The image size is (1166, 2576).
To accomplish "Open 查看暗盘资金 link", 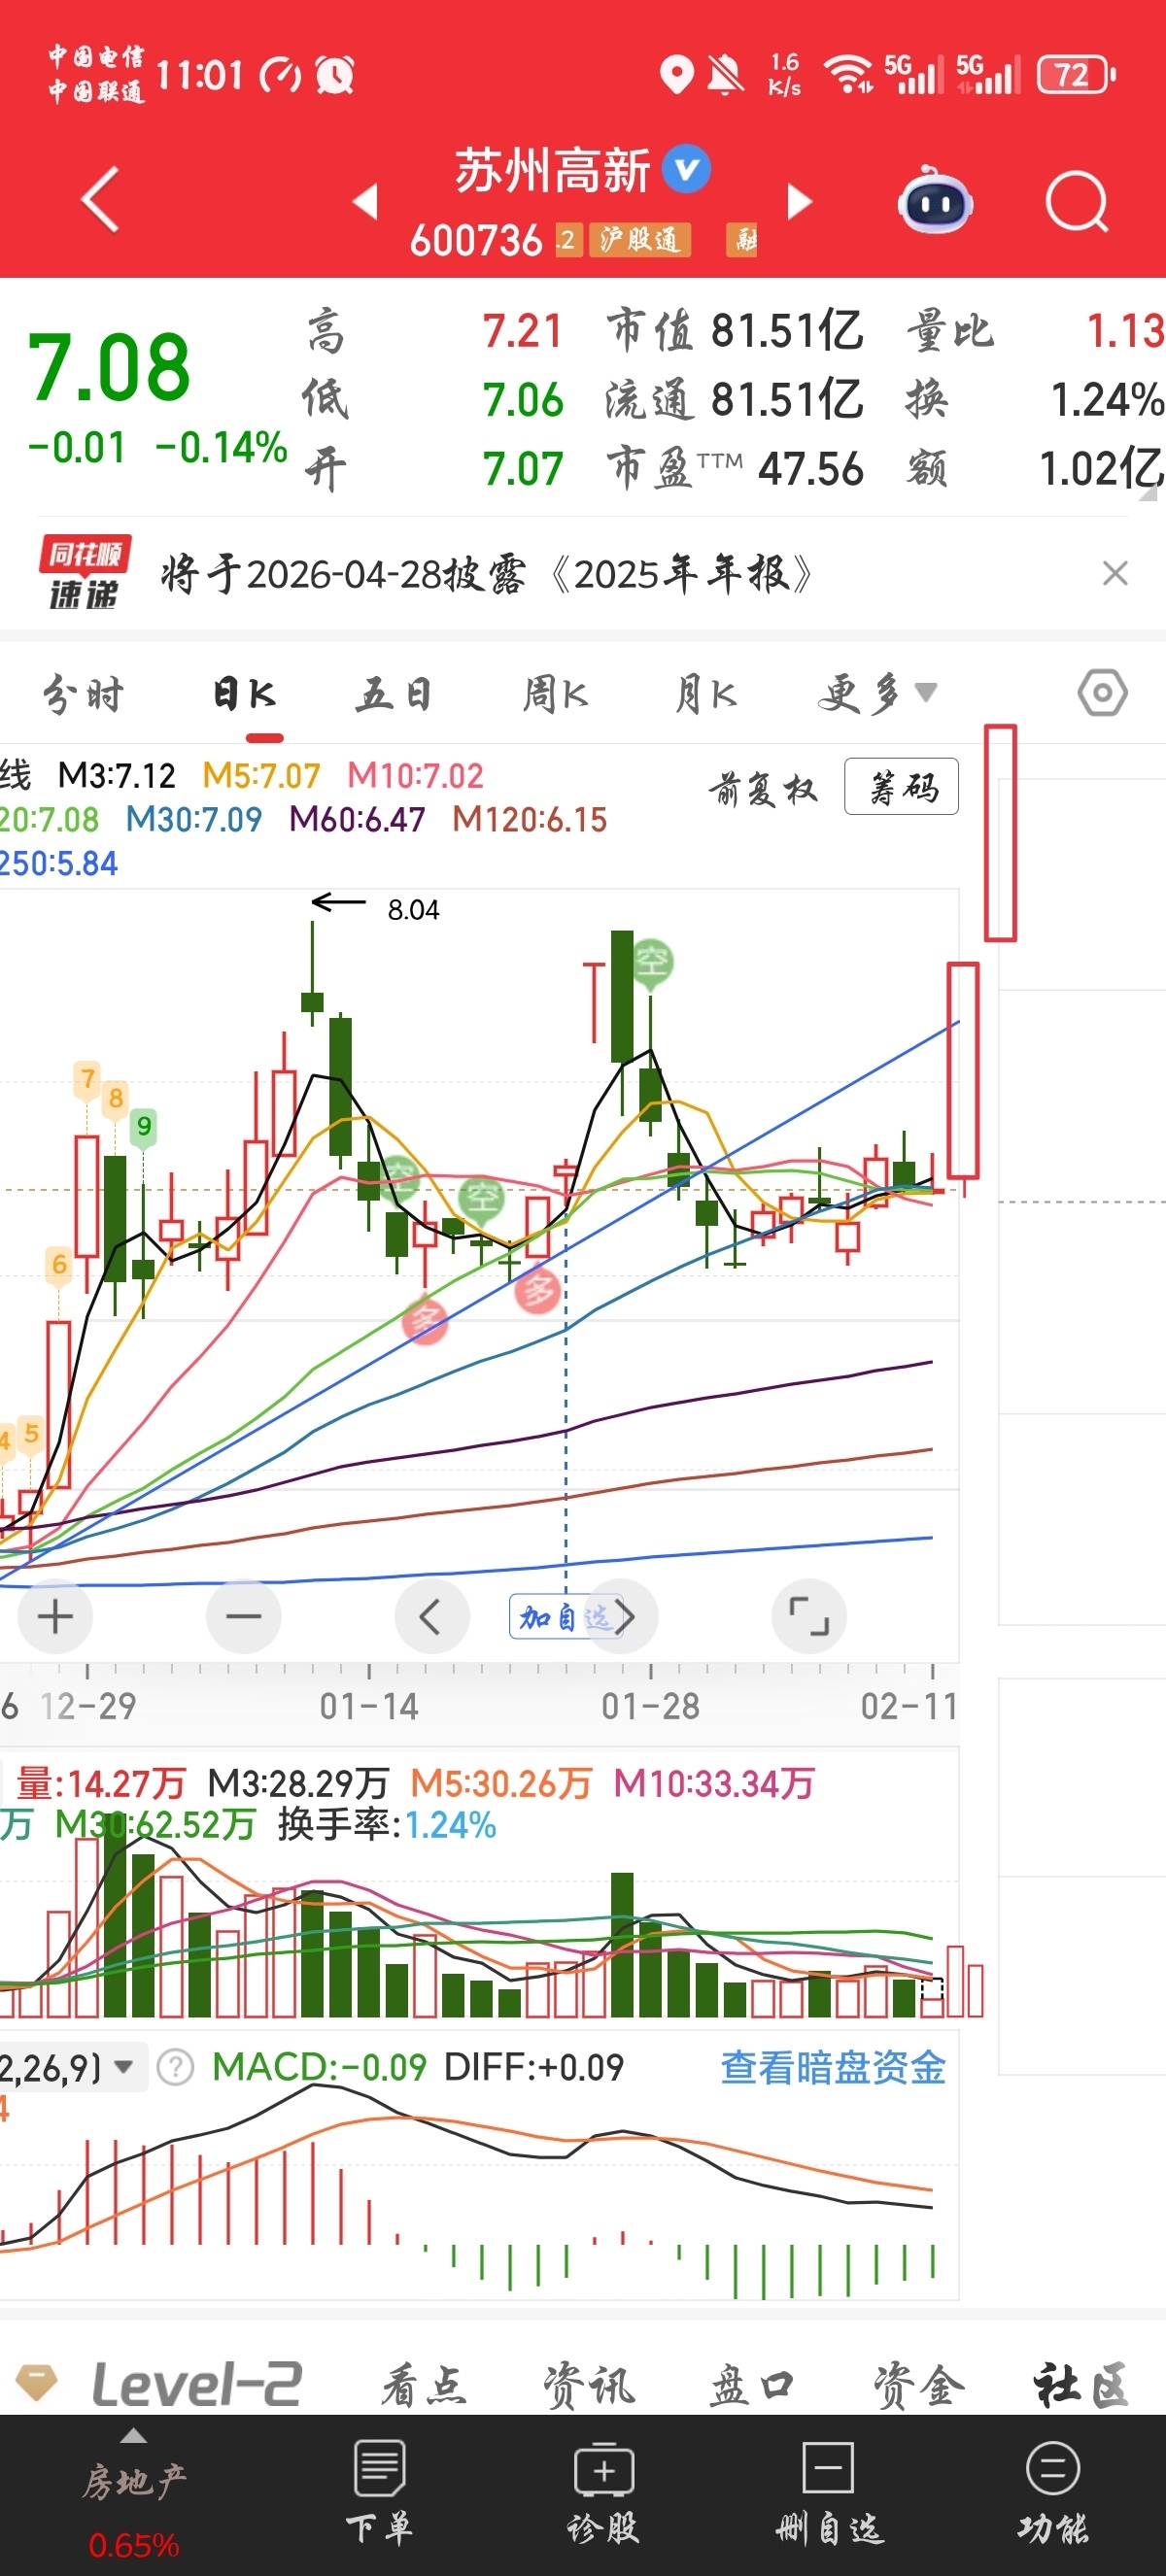I will [x=833, y=2067].
